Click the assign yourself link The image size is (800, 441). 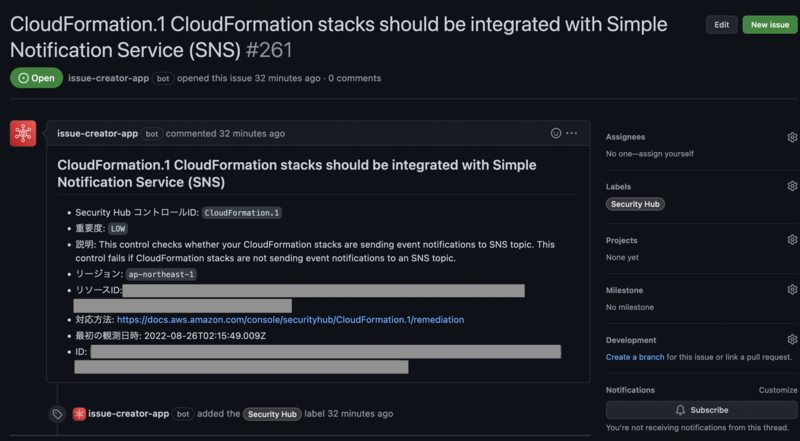point(666,154)
